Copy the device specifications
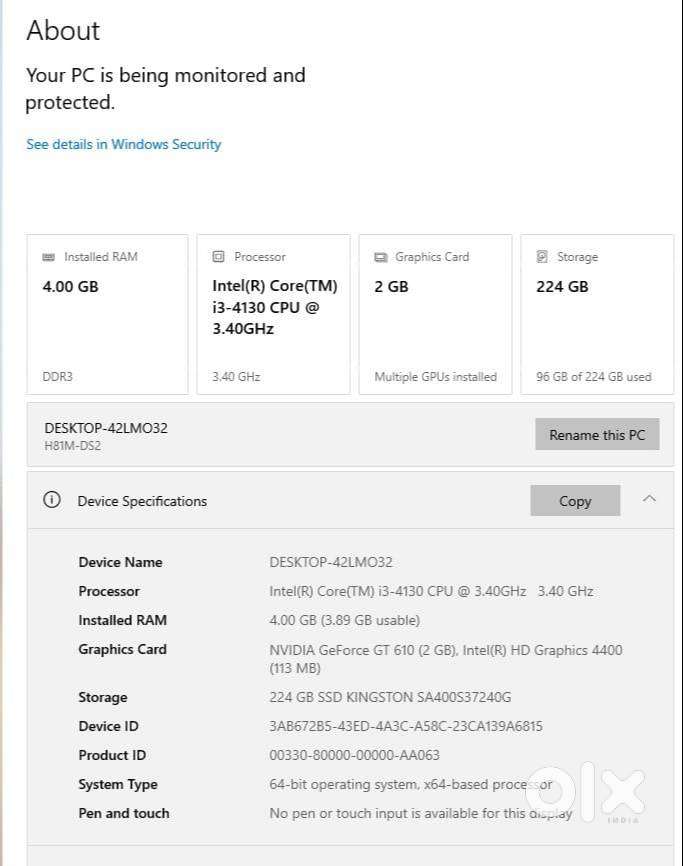683x866 pixels. (x=575, y=501)
